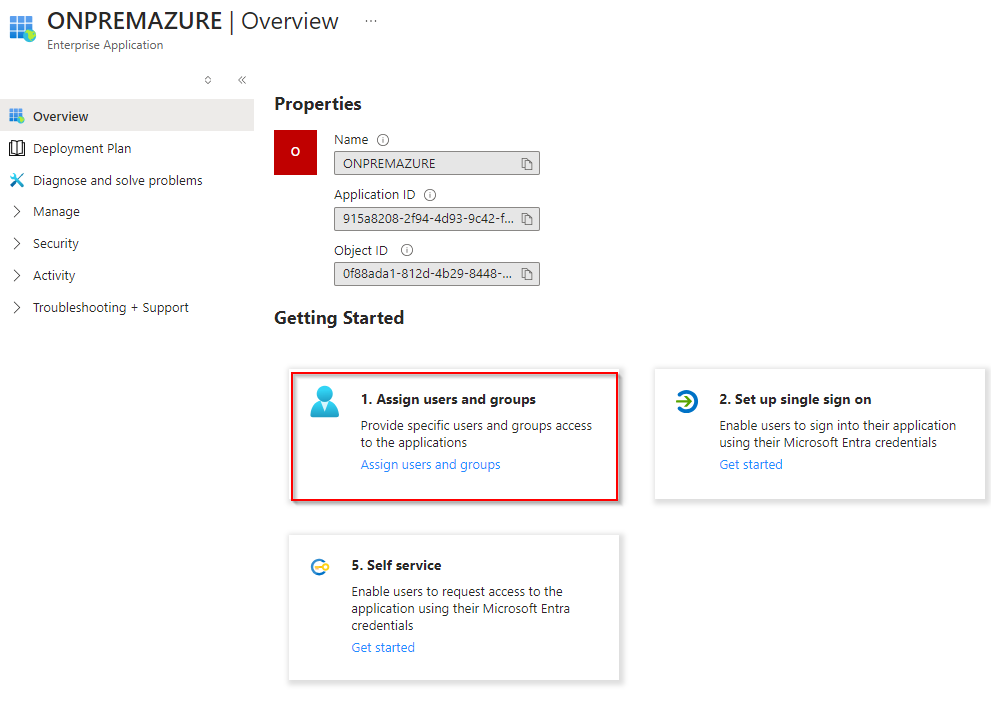
Task: Click Get started under Set up single sign on
Action: click(x=751, y=464)
